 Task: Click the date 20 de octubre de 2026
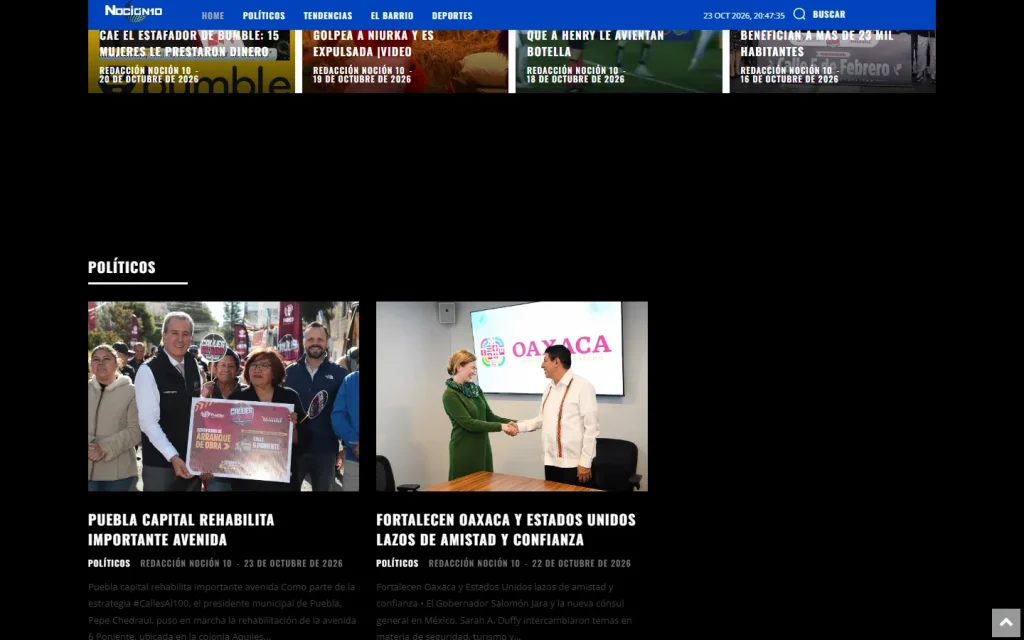coord(149,79)
